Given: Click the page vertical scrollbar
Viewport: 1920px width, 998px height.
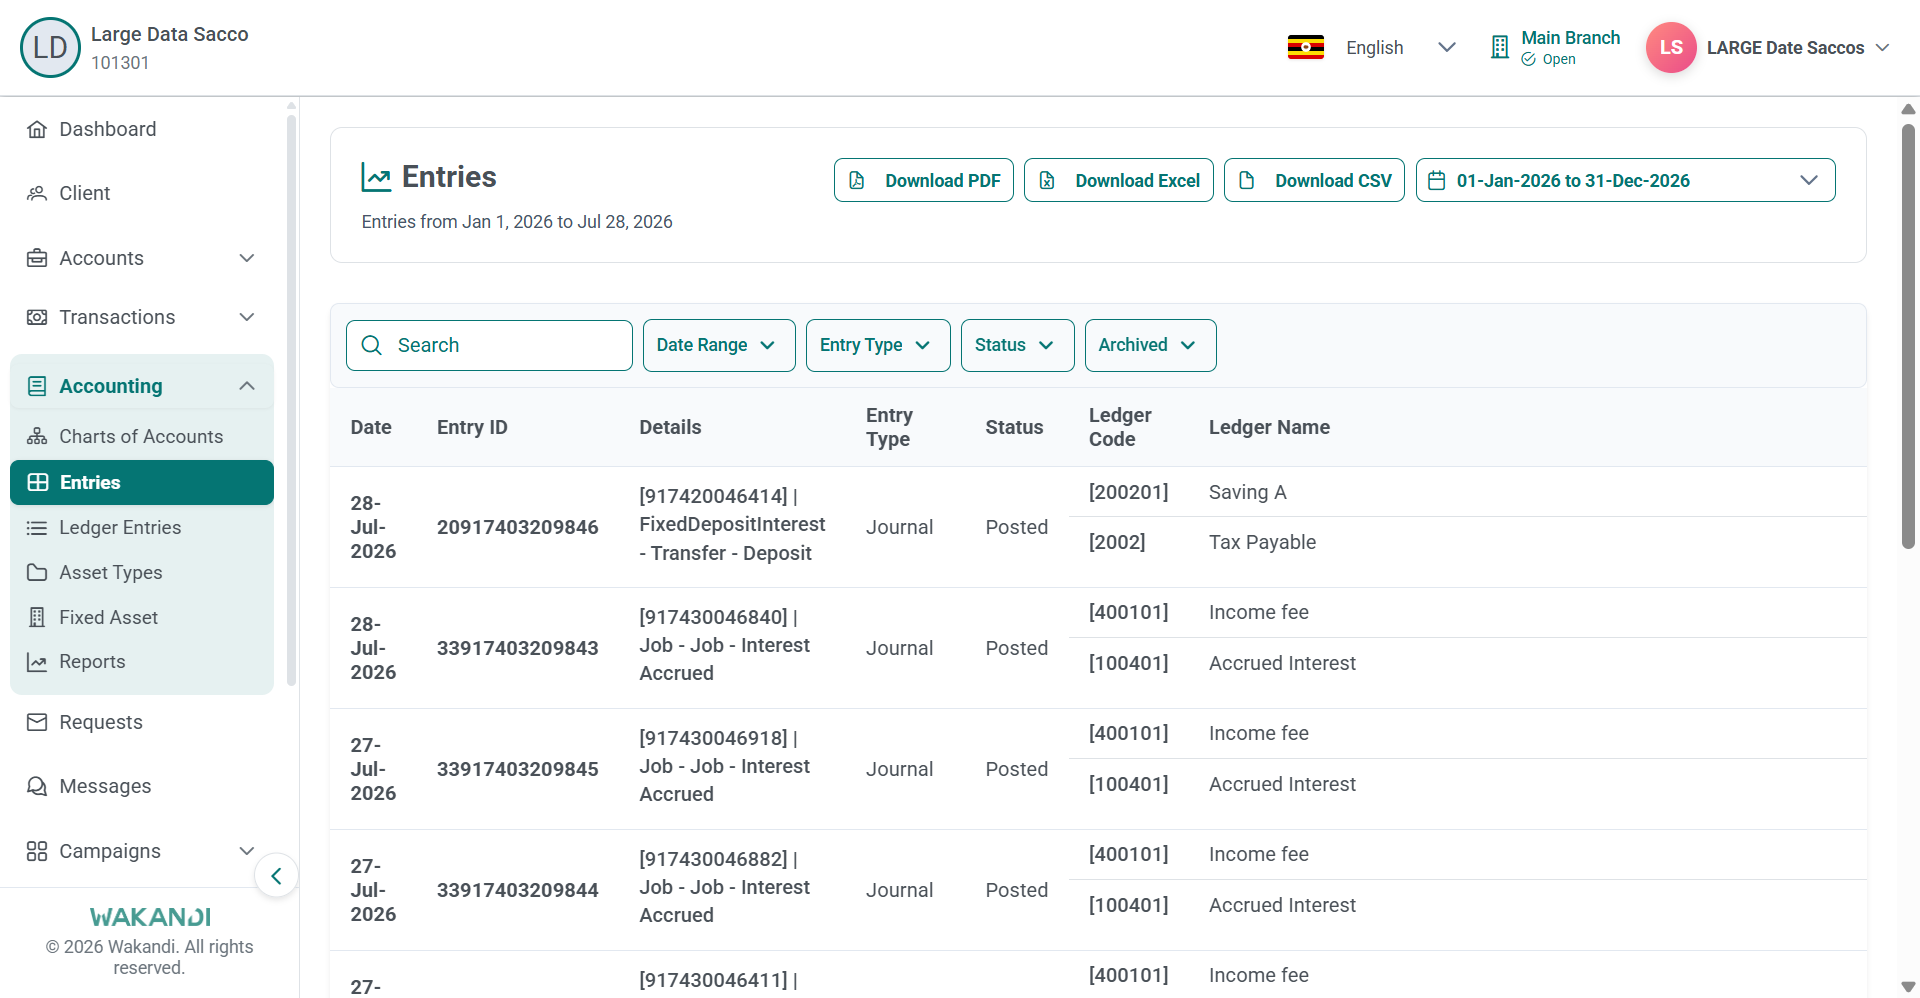Looking at the screenshot, I should pyautogui.click(x=1908, y=335).
